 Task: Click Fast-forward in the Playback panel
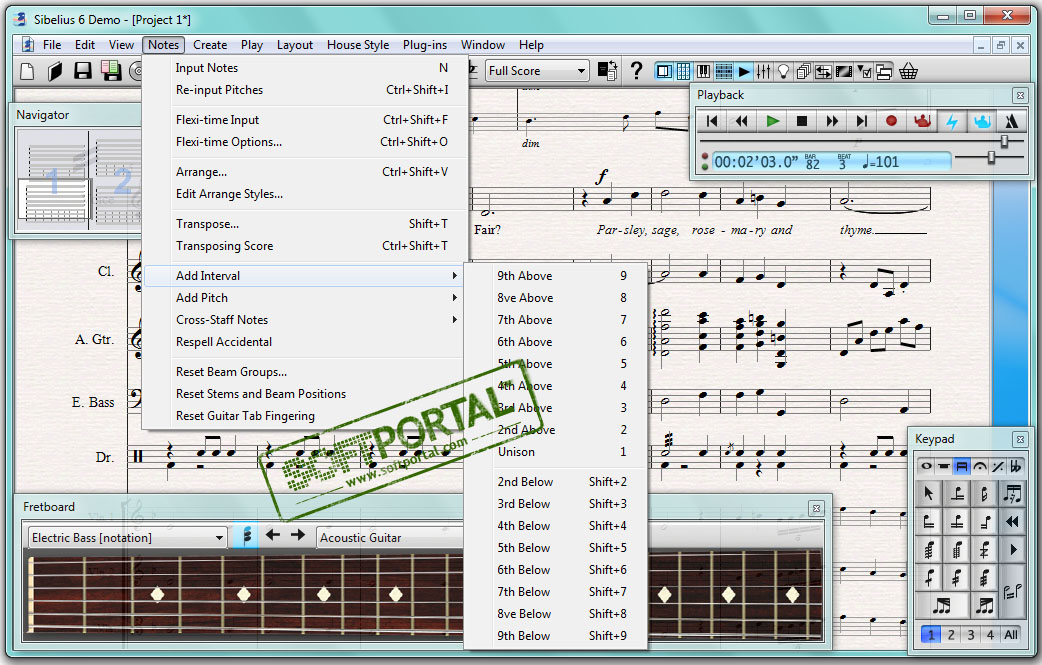pos(832,121)
